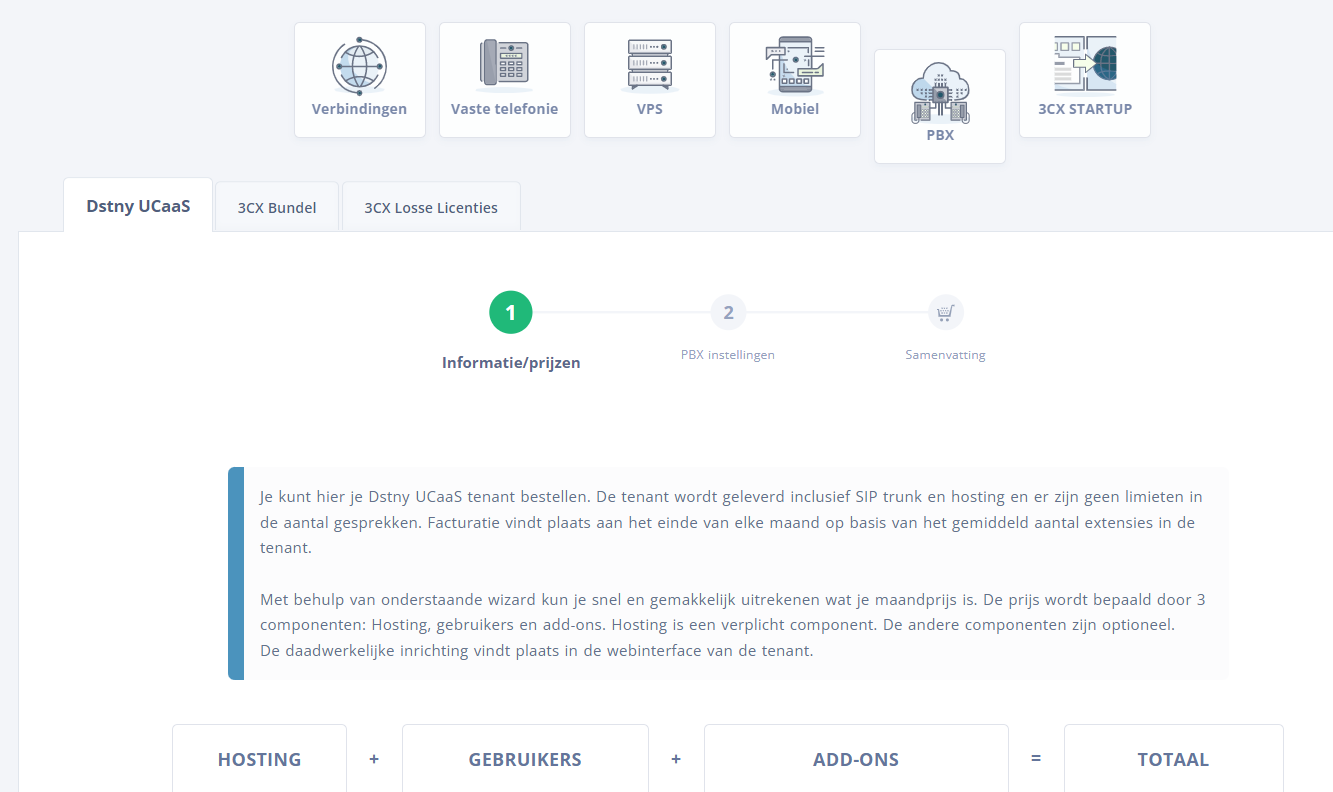This screenshot has width=1333, height=792.
Task: Select the GEBRUIKERS card
Action: 525,758
